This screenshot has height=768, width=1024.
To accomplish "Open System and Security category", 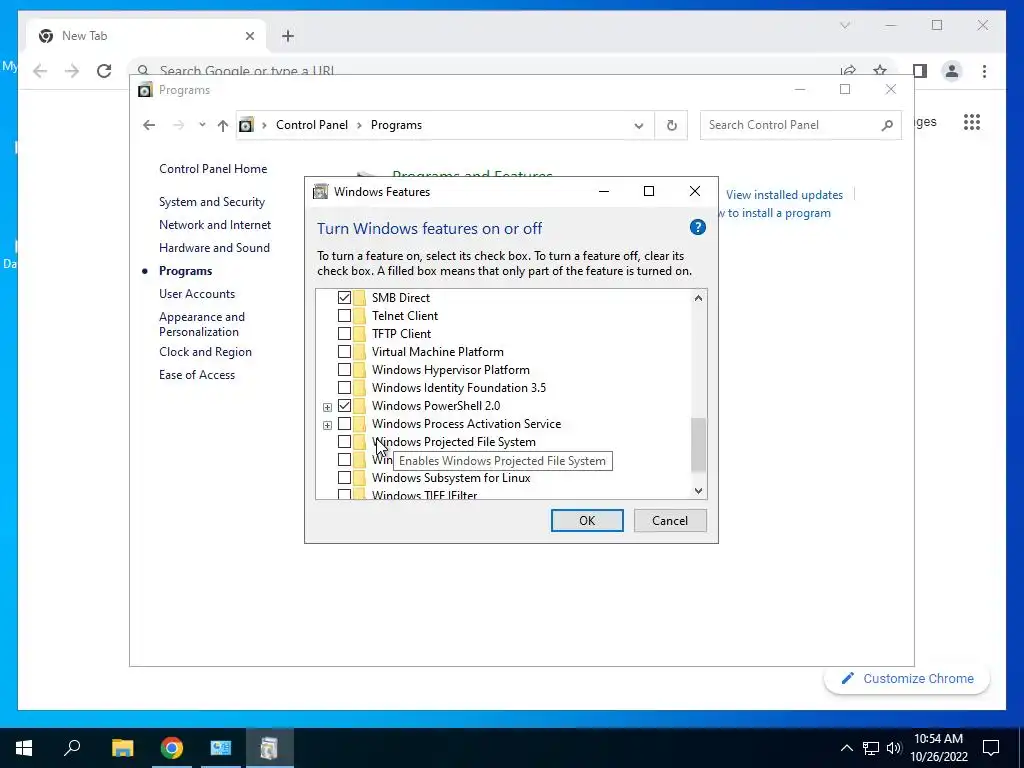I will coord(212,202).
